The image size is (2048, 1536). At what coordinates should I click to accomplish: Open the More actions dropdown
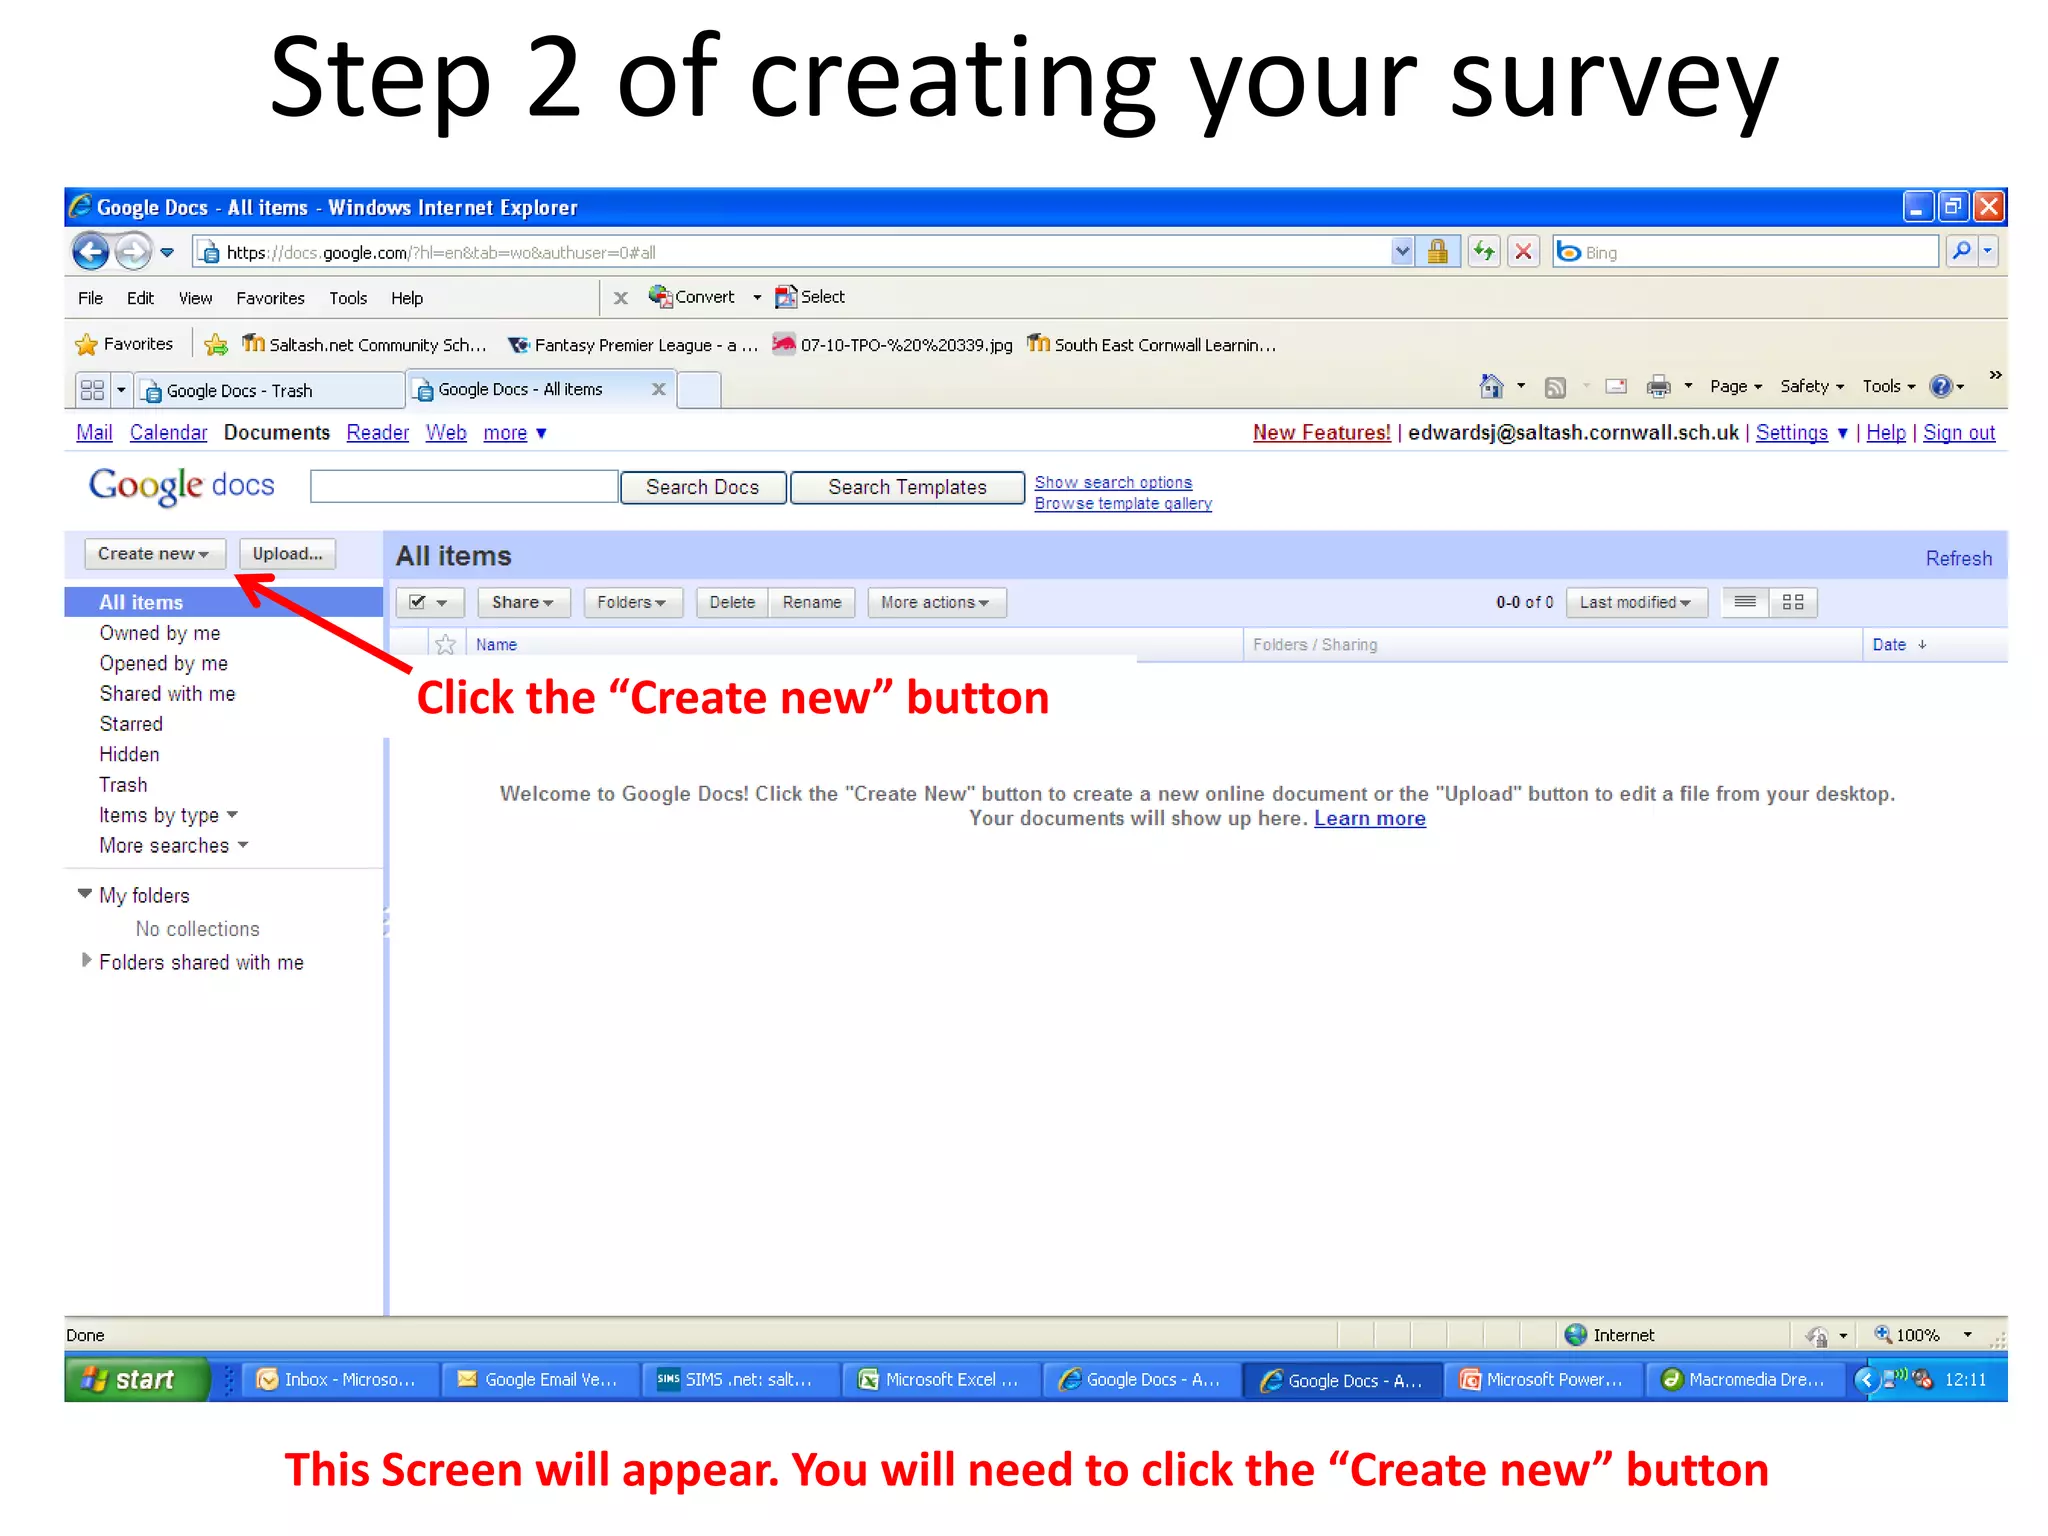click(x=936, y=602)
